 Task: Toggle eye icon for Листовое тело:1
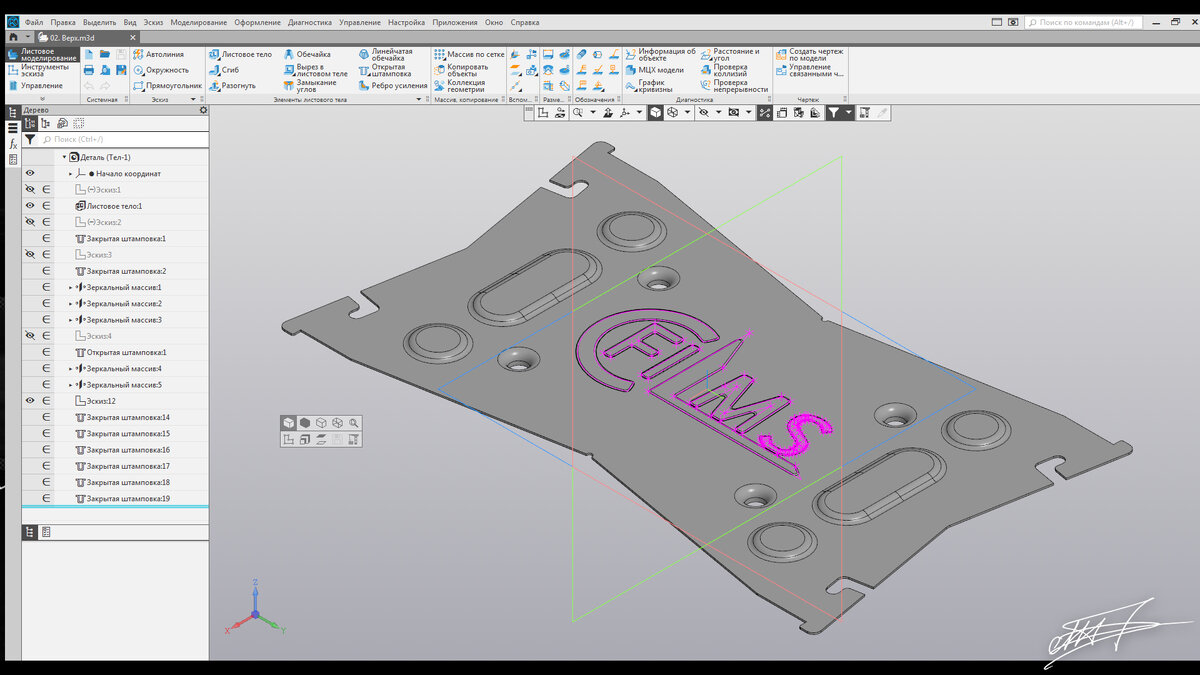click(x=30, y=206)
